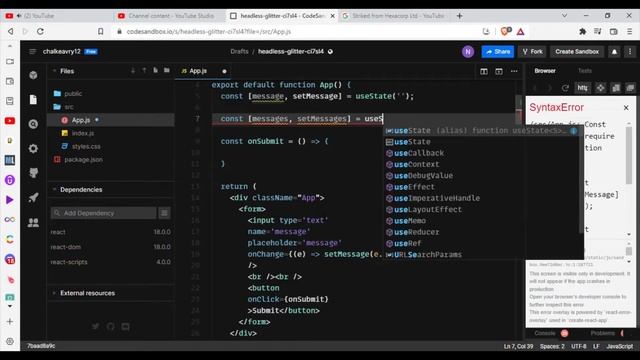Select App.js in file tree
This screenshot has width=640, height=360.
point(111,120)
